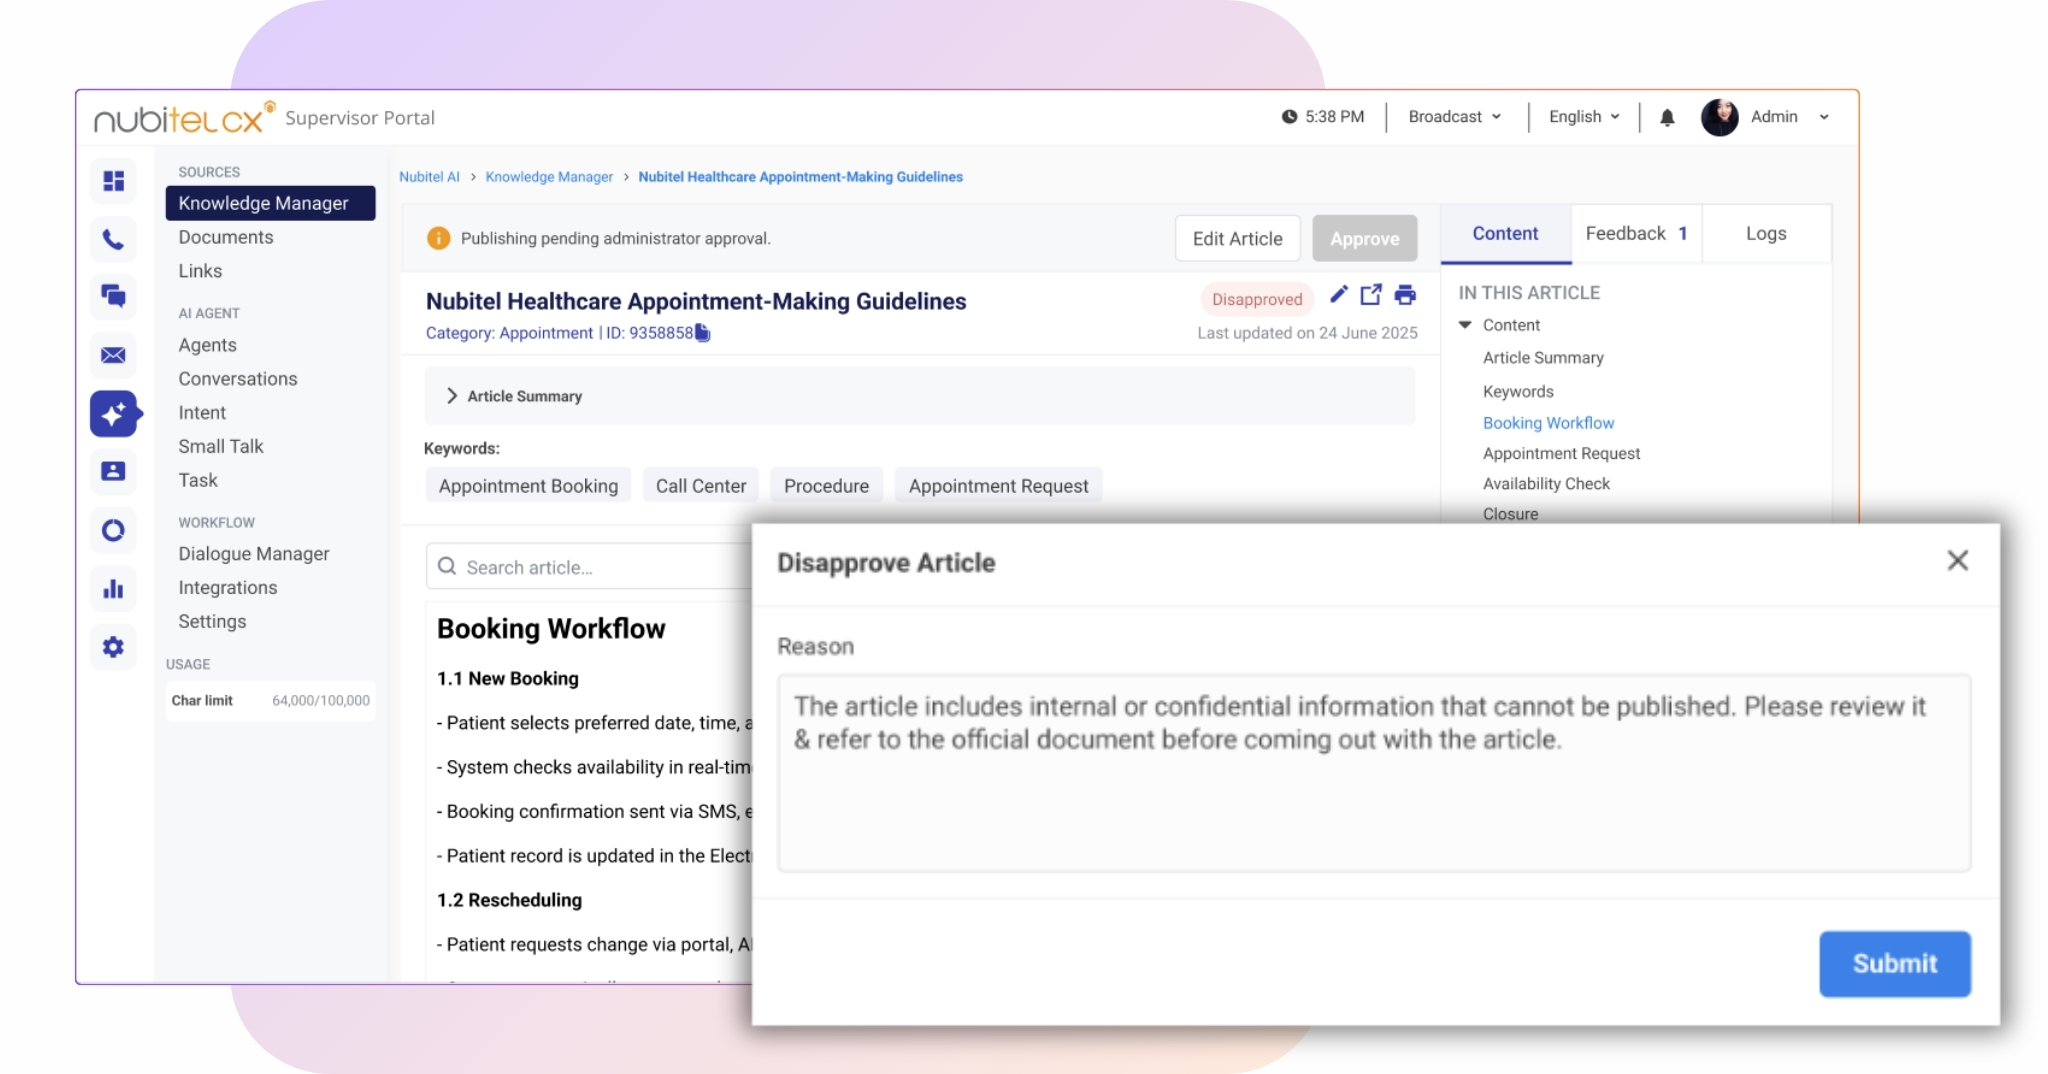Image resolution: width=2048 pixels, height=1074 pixels.
Task: Collapse the Content tree in article outline
Action: 1465,325
